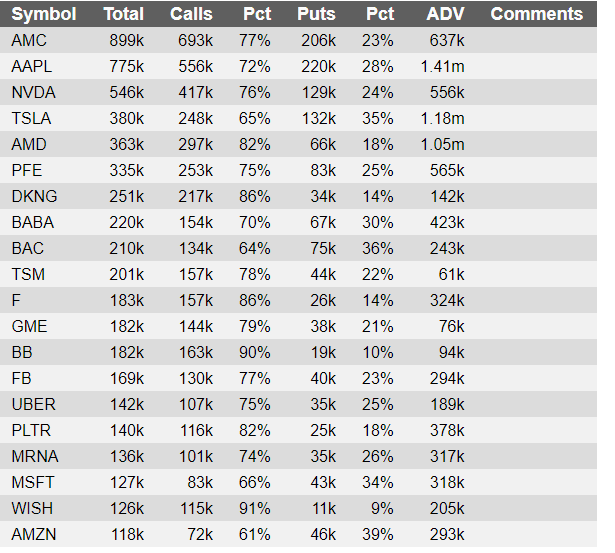
Task: Click the MSFT symbol cell
Action: 33,482
